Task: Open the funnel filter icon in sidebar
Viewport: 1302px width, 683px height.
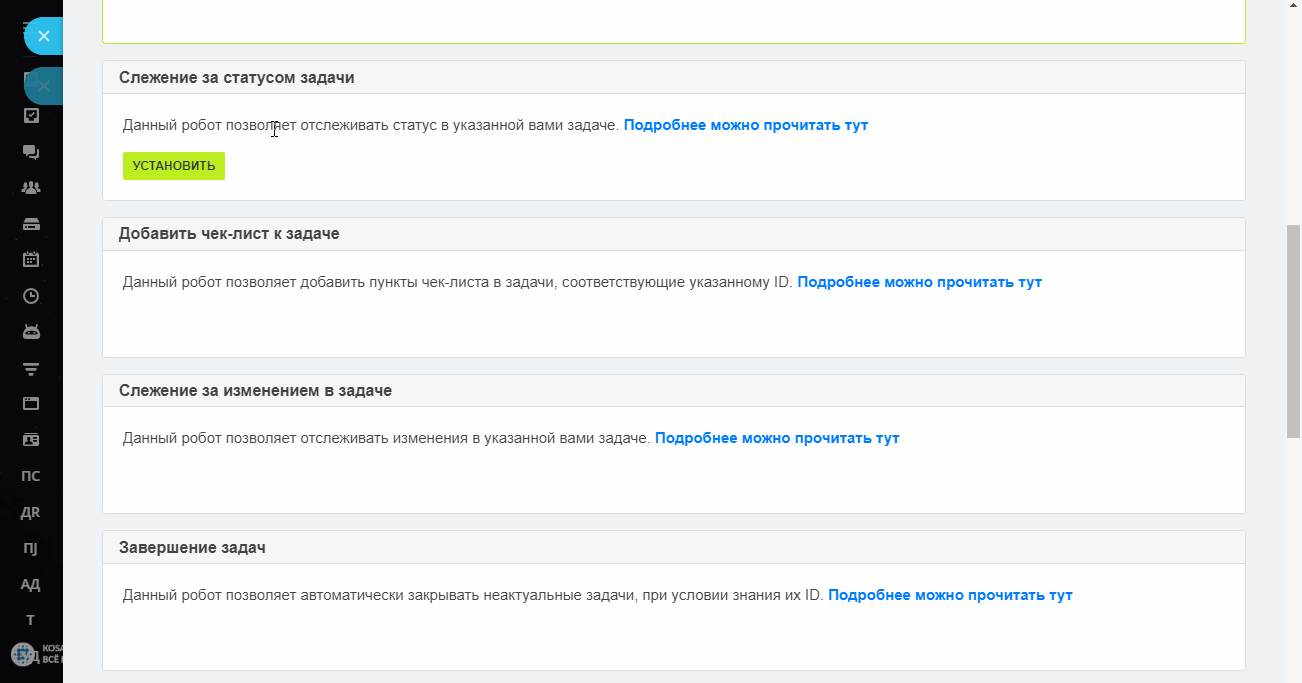Action: (x=31, y=368)
